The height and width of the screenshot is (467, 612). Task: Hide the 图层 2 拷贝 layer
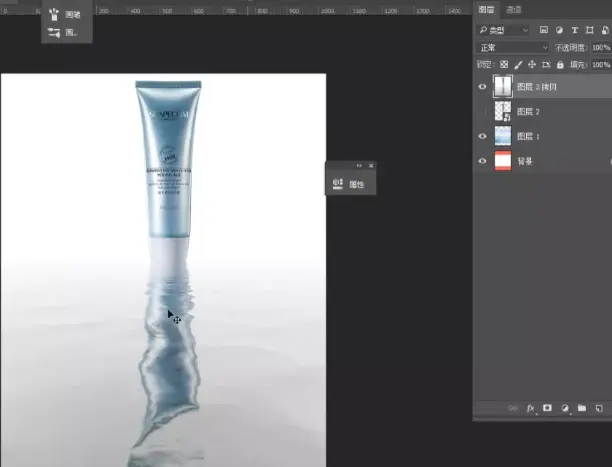[482, 87]
